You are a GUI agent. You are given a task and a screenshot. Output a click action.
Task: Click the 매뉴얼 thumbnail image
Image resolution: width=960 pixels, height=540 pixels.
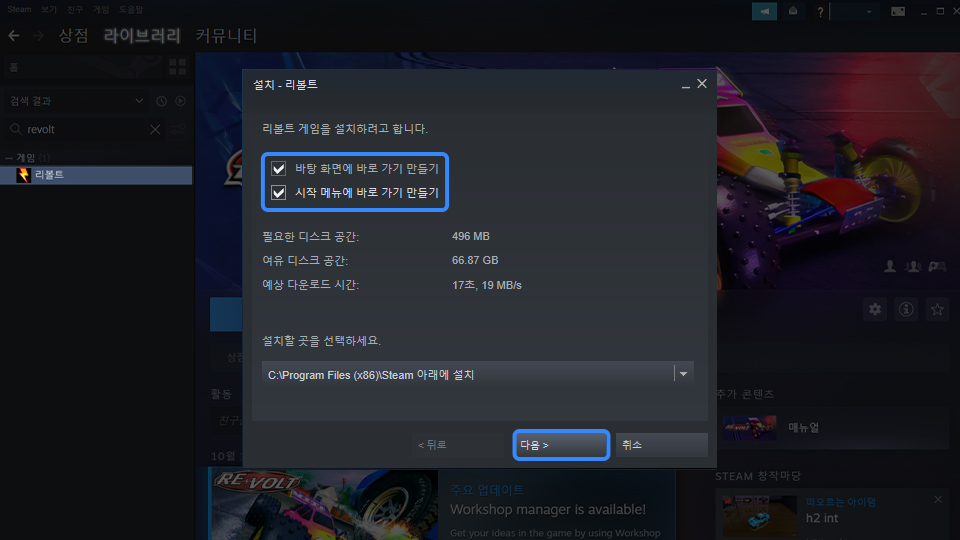pos(749,427)
